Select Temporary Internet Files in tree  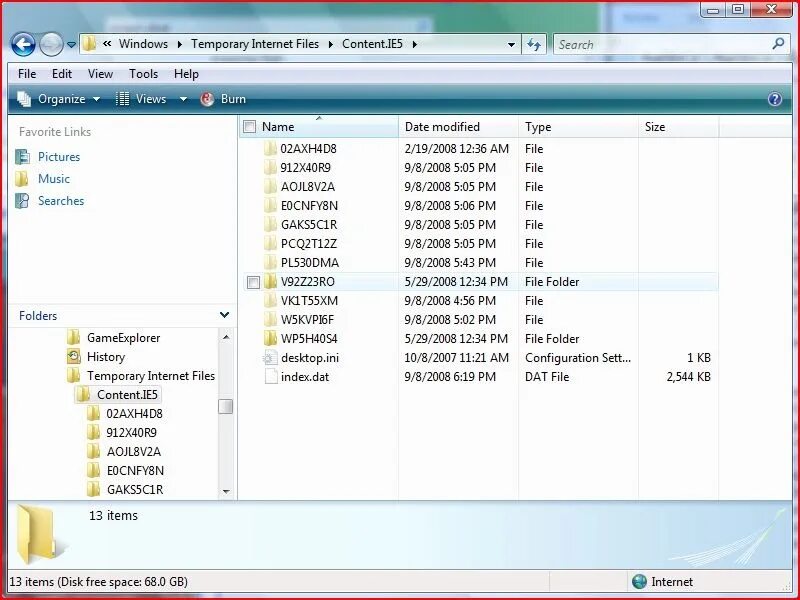point(151,376)
